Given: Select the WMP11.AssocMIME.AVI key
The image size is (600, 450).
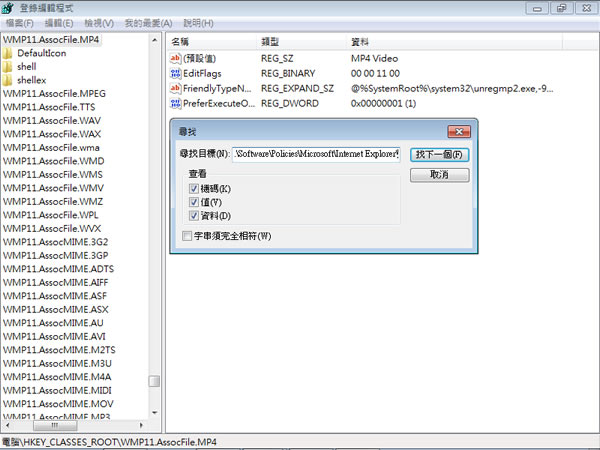Looking at the screenshot, I should tap(54, 336).
